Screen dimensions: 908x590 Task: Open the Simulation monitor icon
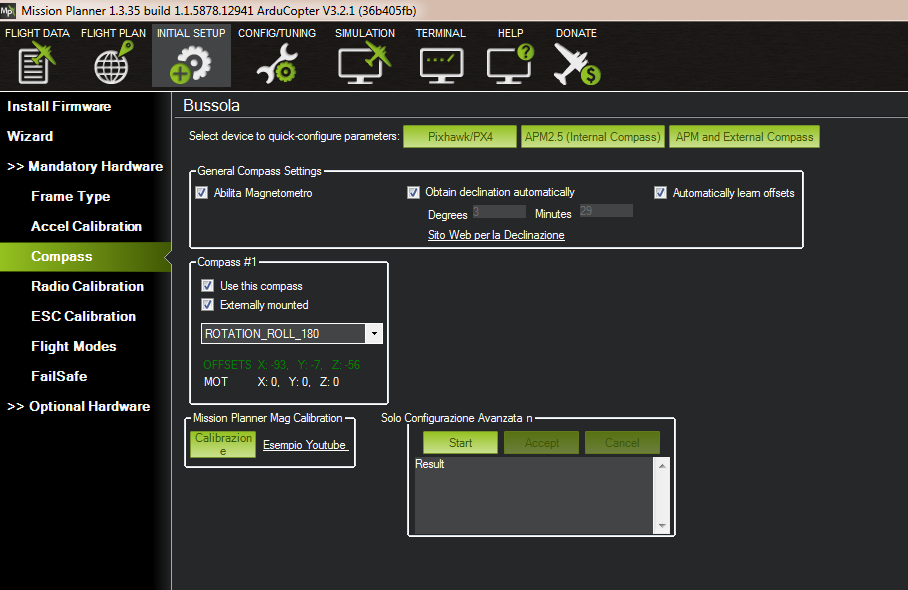click(364, 63)
